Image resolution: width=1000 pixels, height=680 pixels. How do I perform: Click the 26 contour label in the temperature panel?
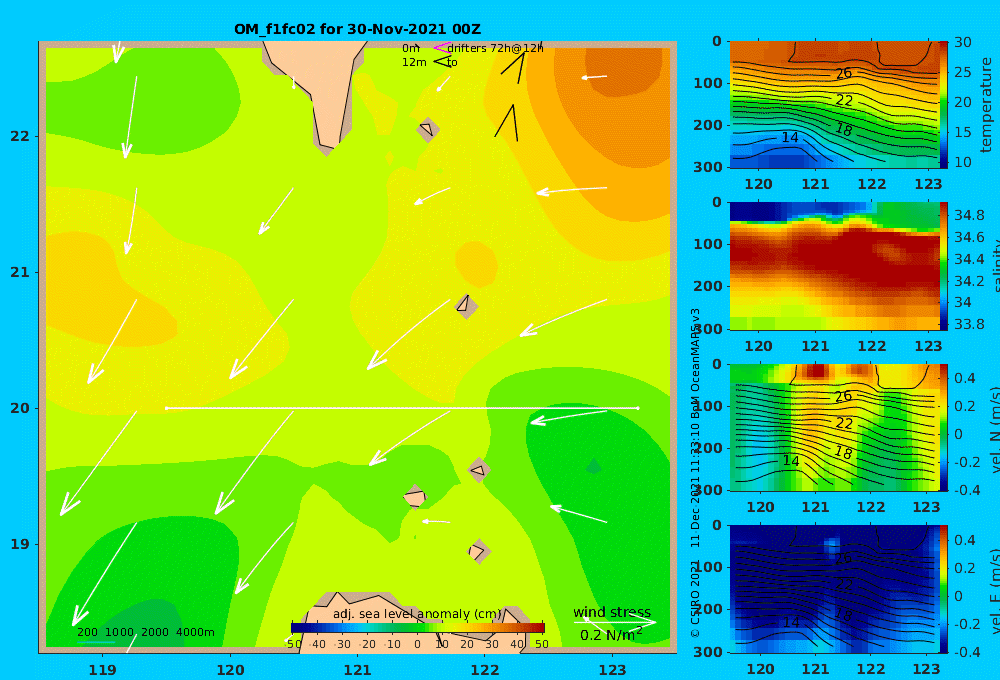[843, 73]
